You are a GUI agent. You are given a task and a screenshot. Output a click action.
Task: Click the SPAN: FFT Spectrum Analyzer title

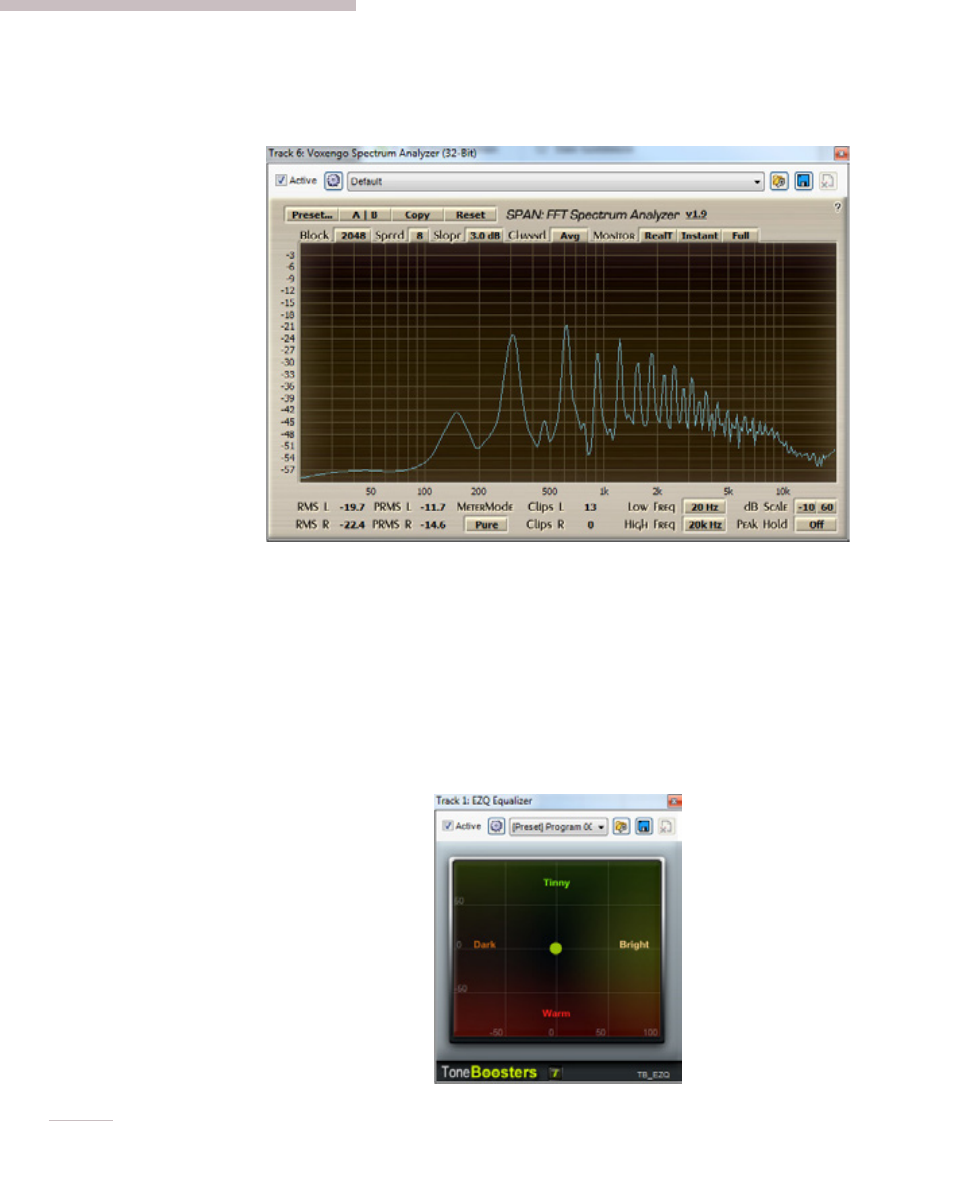(592, 214)
